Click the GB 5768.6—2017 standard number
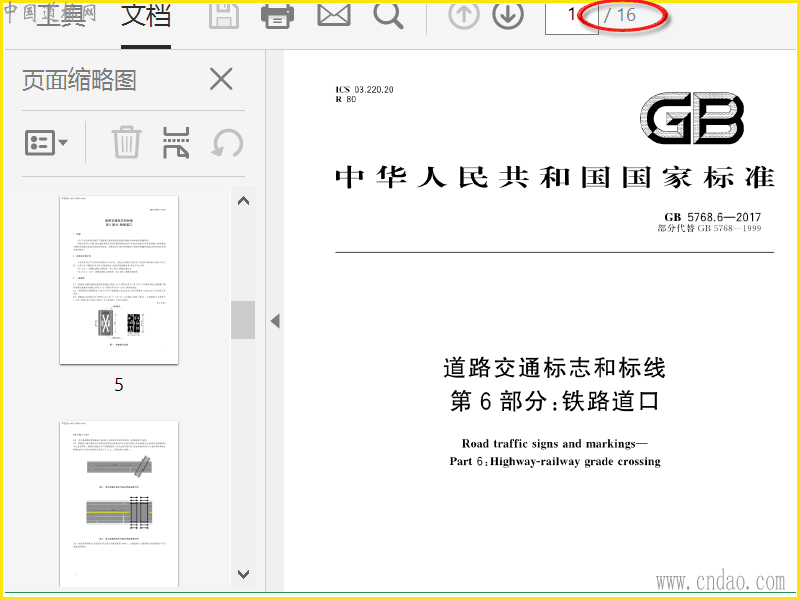The image size is (800, 600). 712,217
